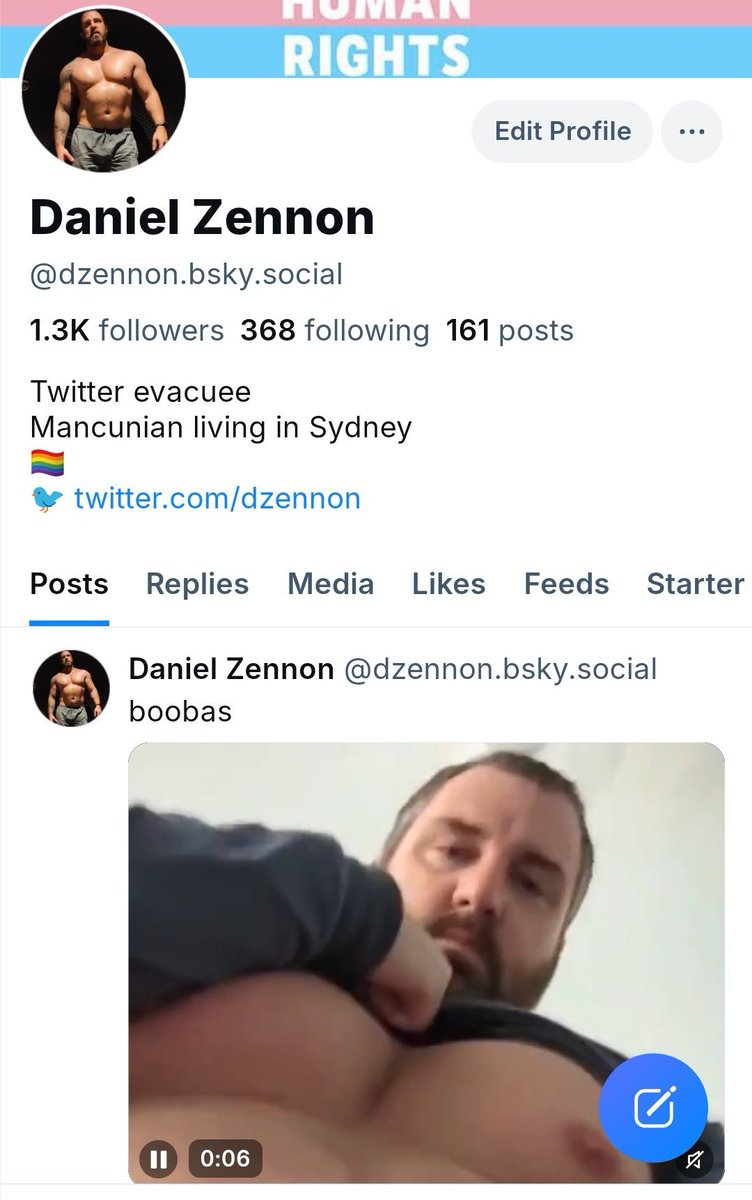This screenshot has height=1200, width=752.
Task: Click the Edit Profile button
Action: pyautogui.click(x=563, y=131)
